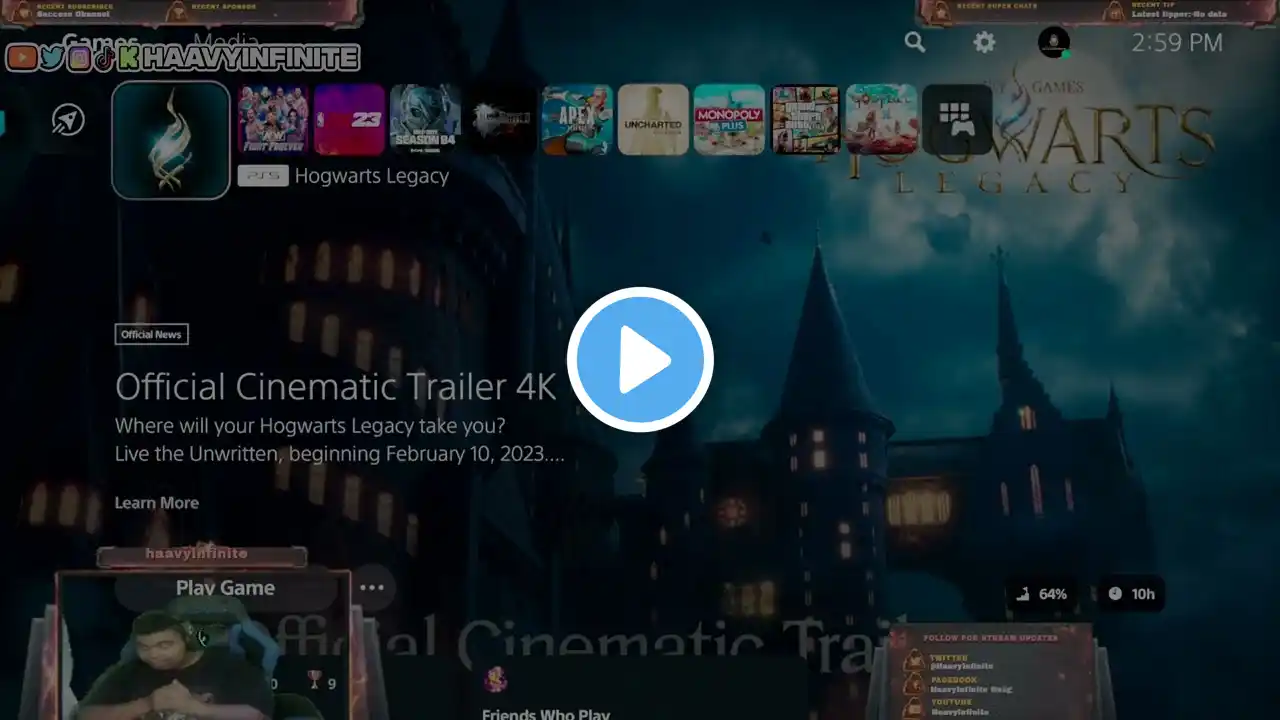Choose the Season 04 game tile
Viewport: 1280px width, 720px height.
pyautogui.click(x=426, y=120)
